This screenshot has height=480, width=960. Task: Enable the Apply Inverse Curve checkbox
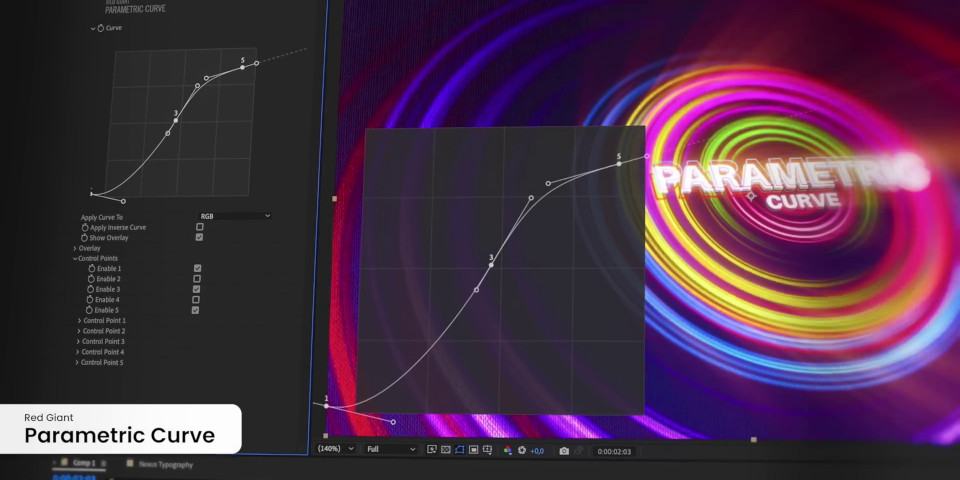click(x=199, y=227)
